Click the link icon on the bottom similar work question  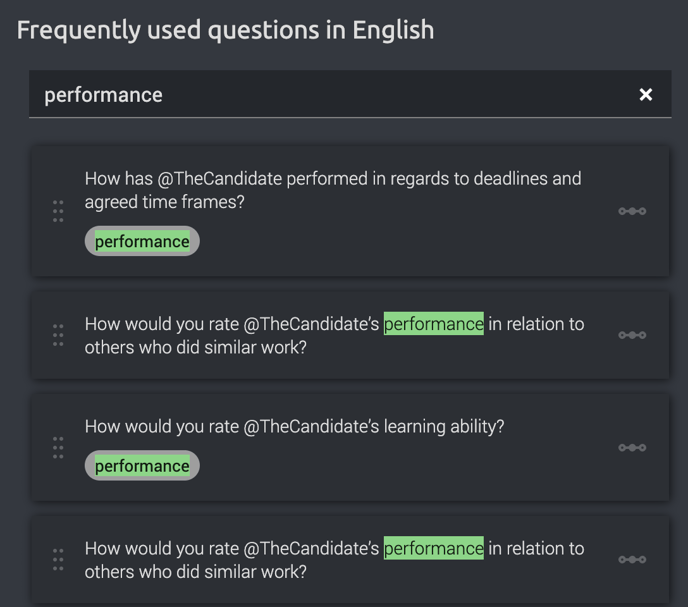click(x=632, y=559)
